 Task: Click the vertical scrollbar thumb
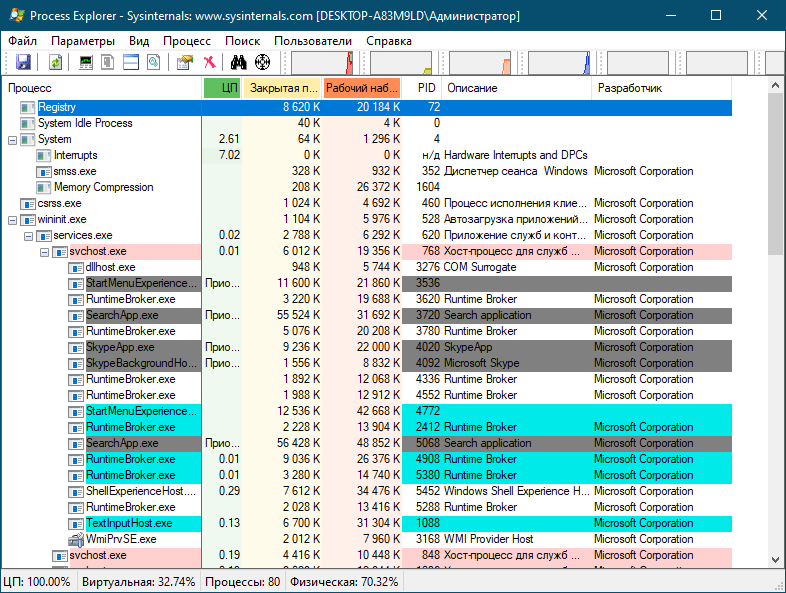[x=775, y=174]
